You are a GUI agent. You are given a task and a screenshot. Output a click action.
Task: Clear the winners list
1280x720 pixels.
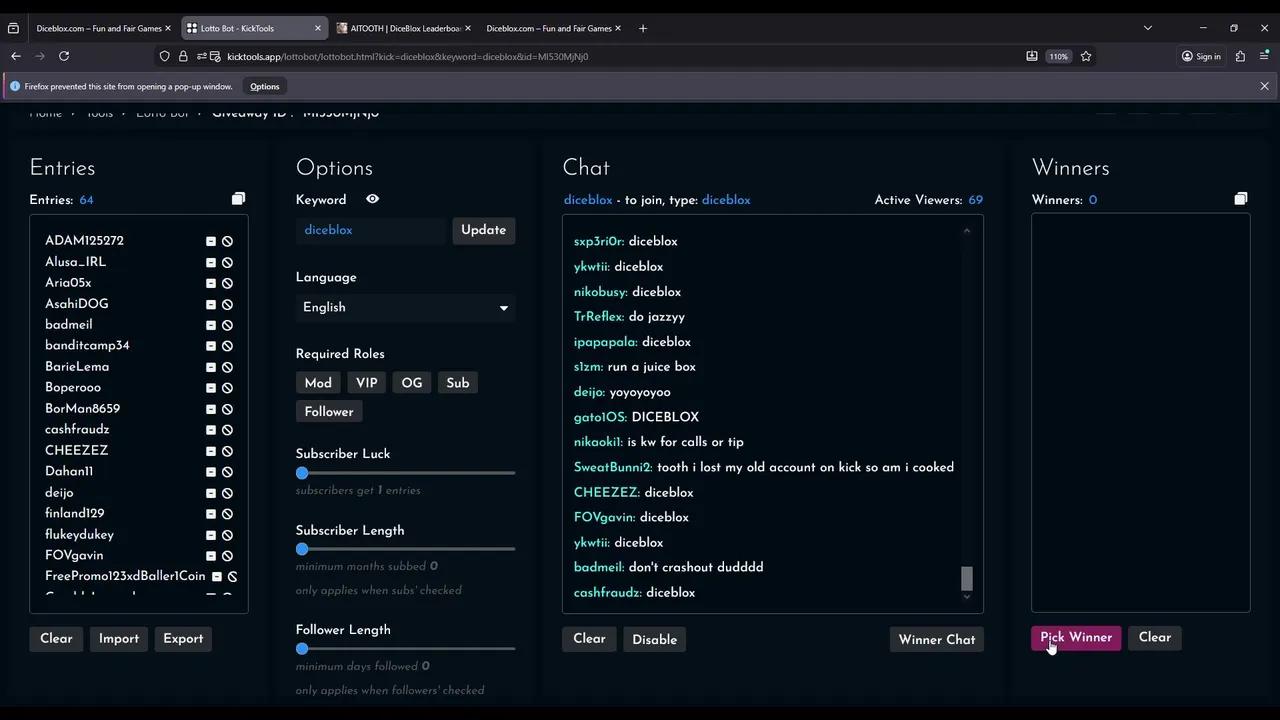pyautogui.click(x=1155, y=637)
